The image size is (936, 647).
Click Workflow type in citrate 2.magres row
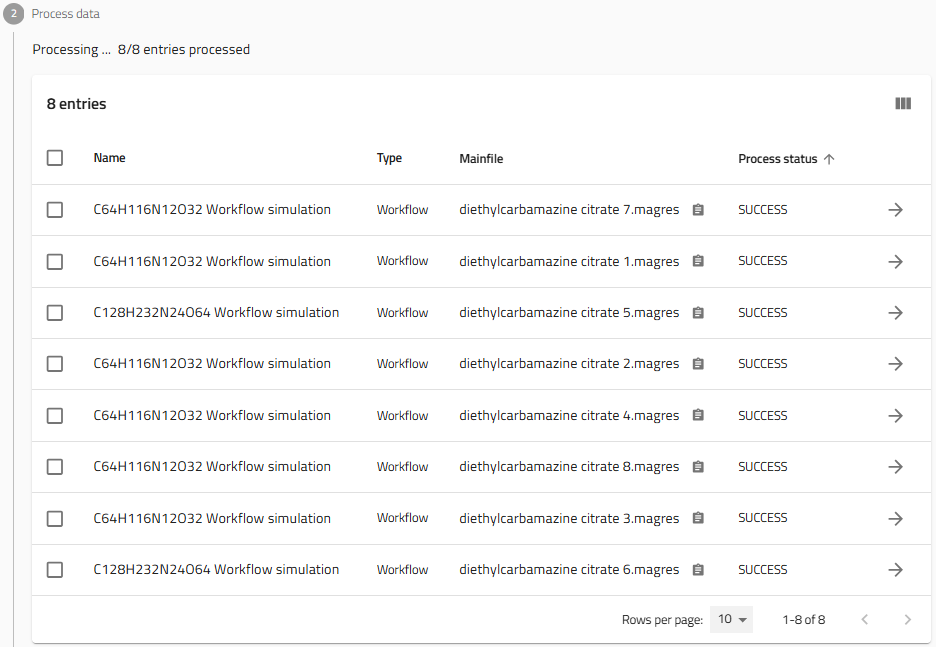[402, 363]
